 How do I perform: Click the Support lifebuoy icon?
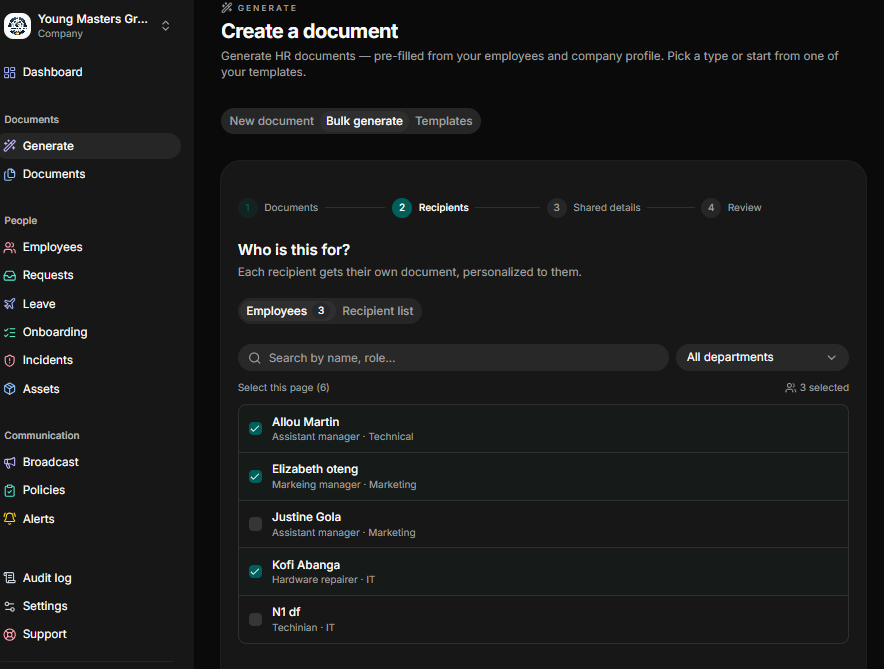click(x=10, y=634)
